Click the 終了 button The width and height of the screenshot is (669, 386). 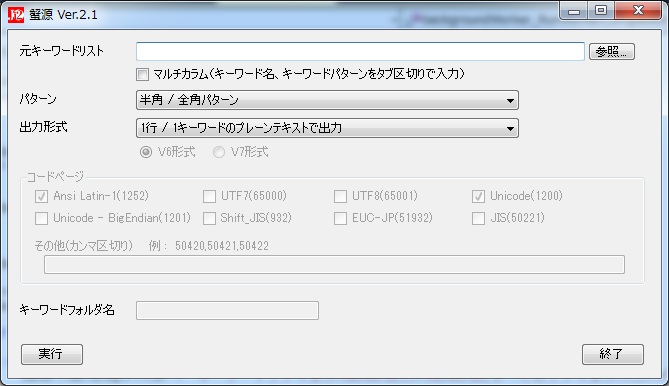(613, 354)
